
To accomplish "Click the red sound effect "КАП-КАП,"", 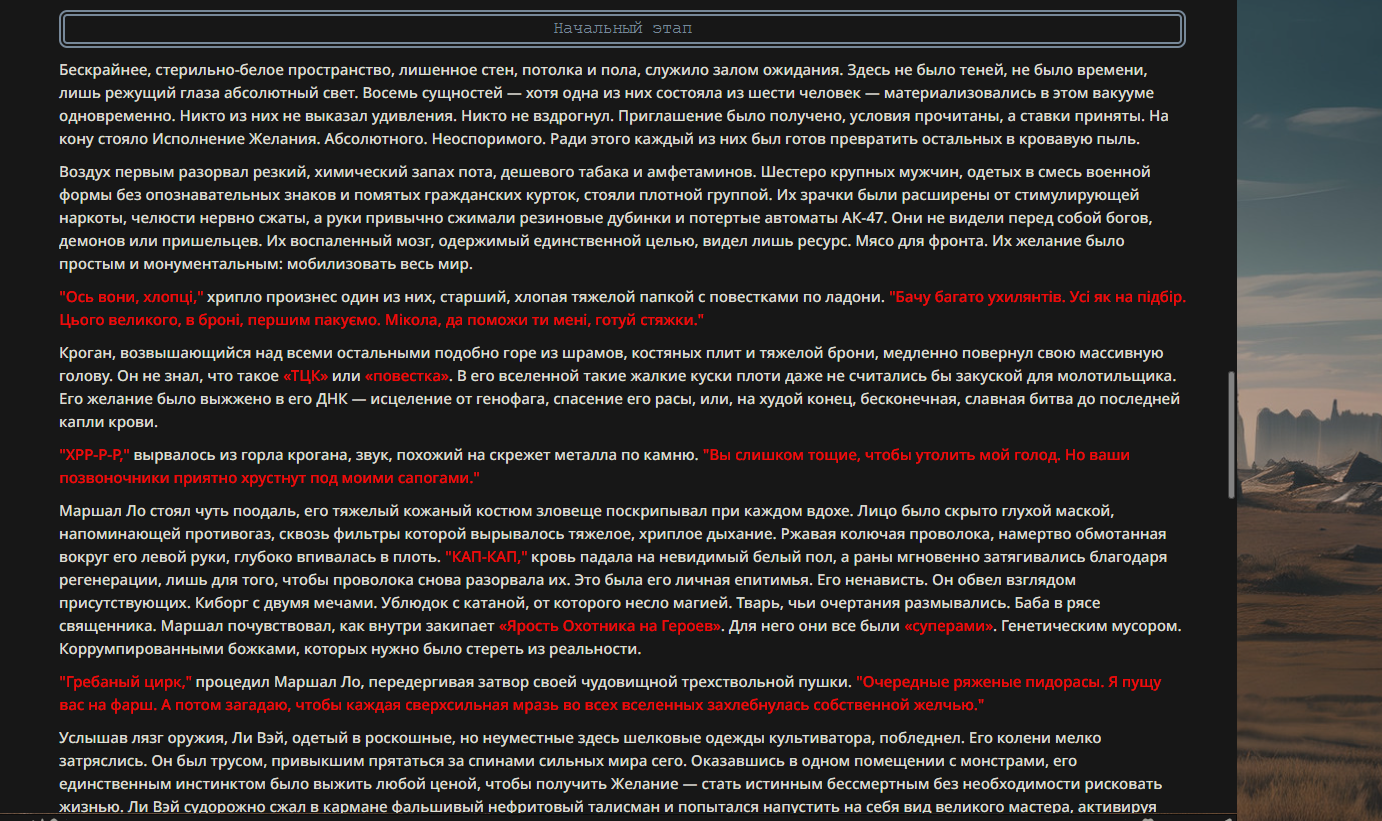I will pos(487,557).
